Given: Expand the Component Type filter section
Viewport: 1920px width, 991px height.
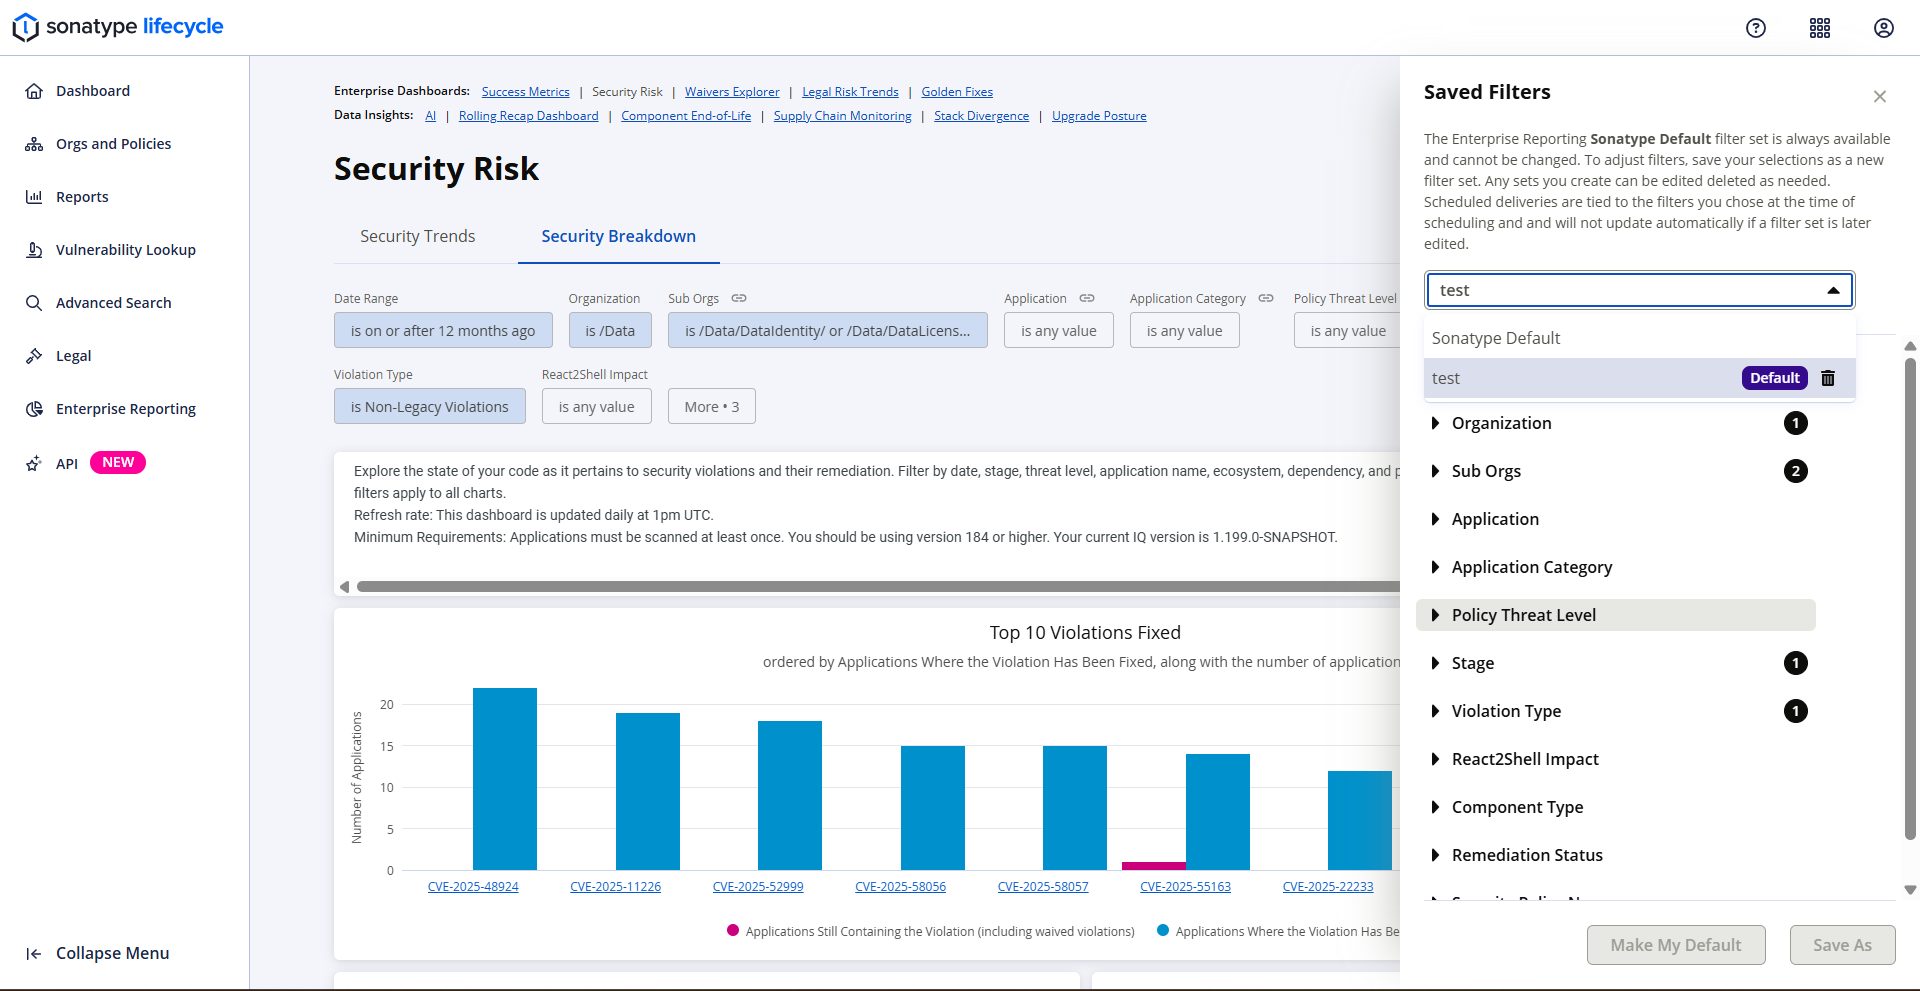Looking at the screenshot, I should [1616, 807].
